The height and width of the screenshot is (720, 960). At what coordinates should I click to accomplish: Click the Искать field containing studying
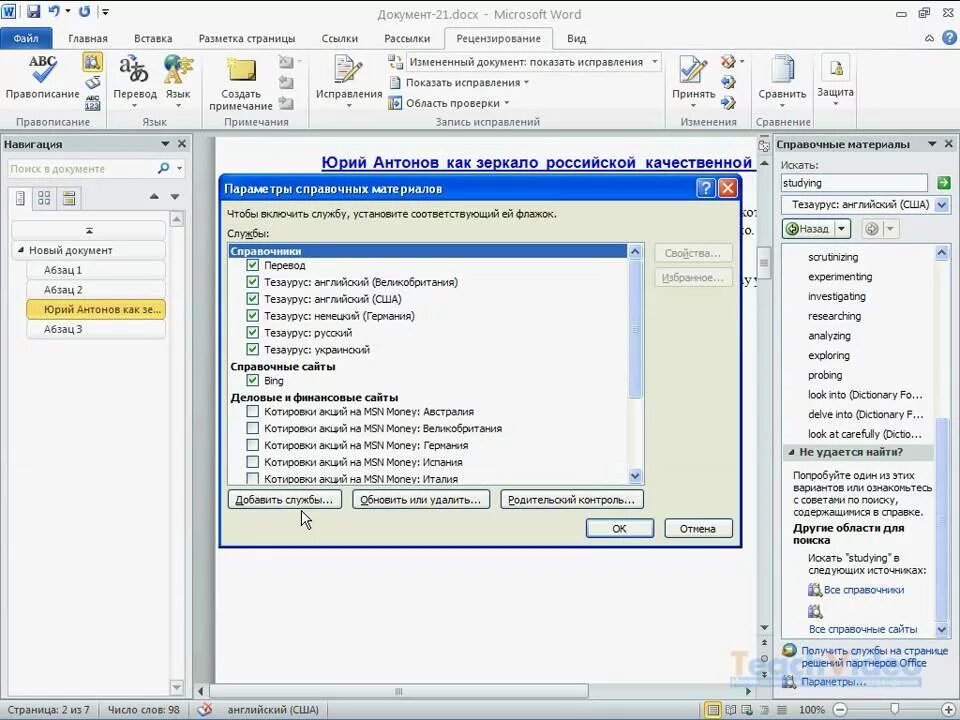(x=854, y=182)
